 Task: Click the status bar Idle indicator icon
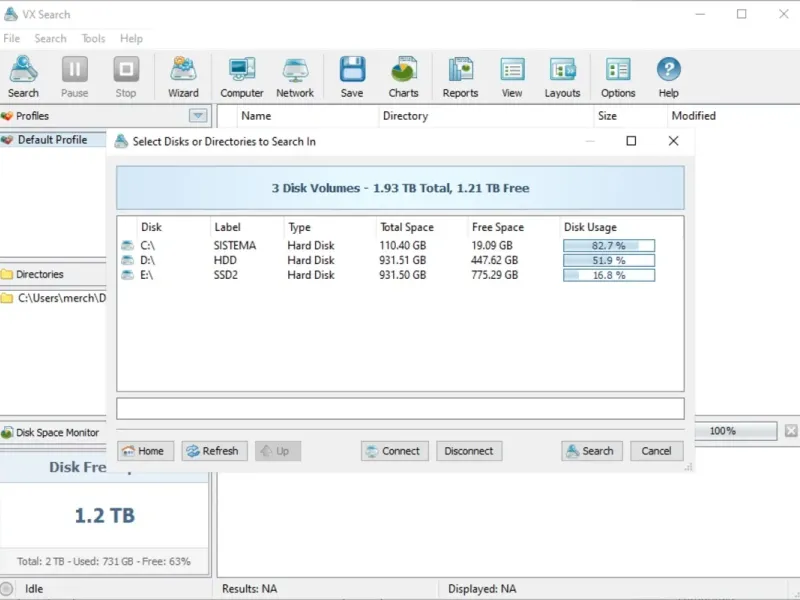pyautogui.click(x=7, y=589)
